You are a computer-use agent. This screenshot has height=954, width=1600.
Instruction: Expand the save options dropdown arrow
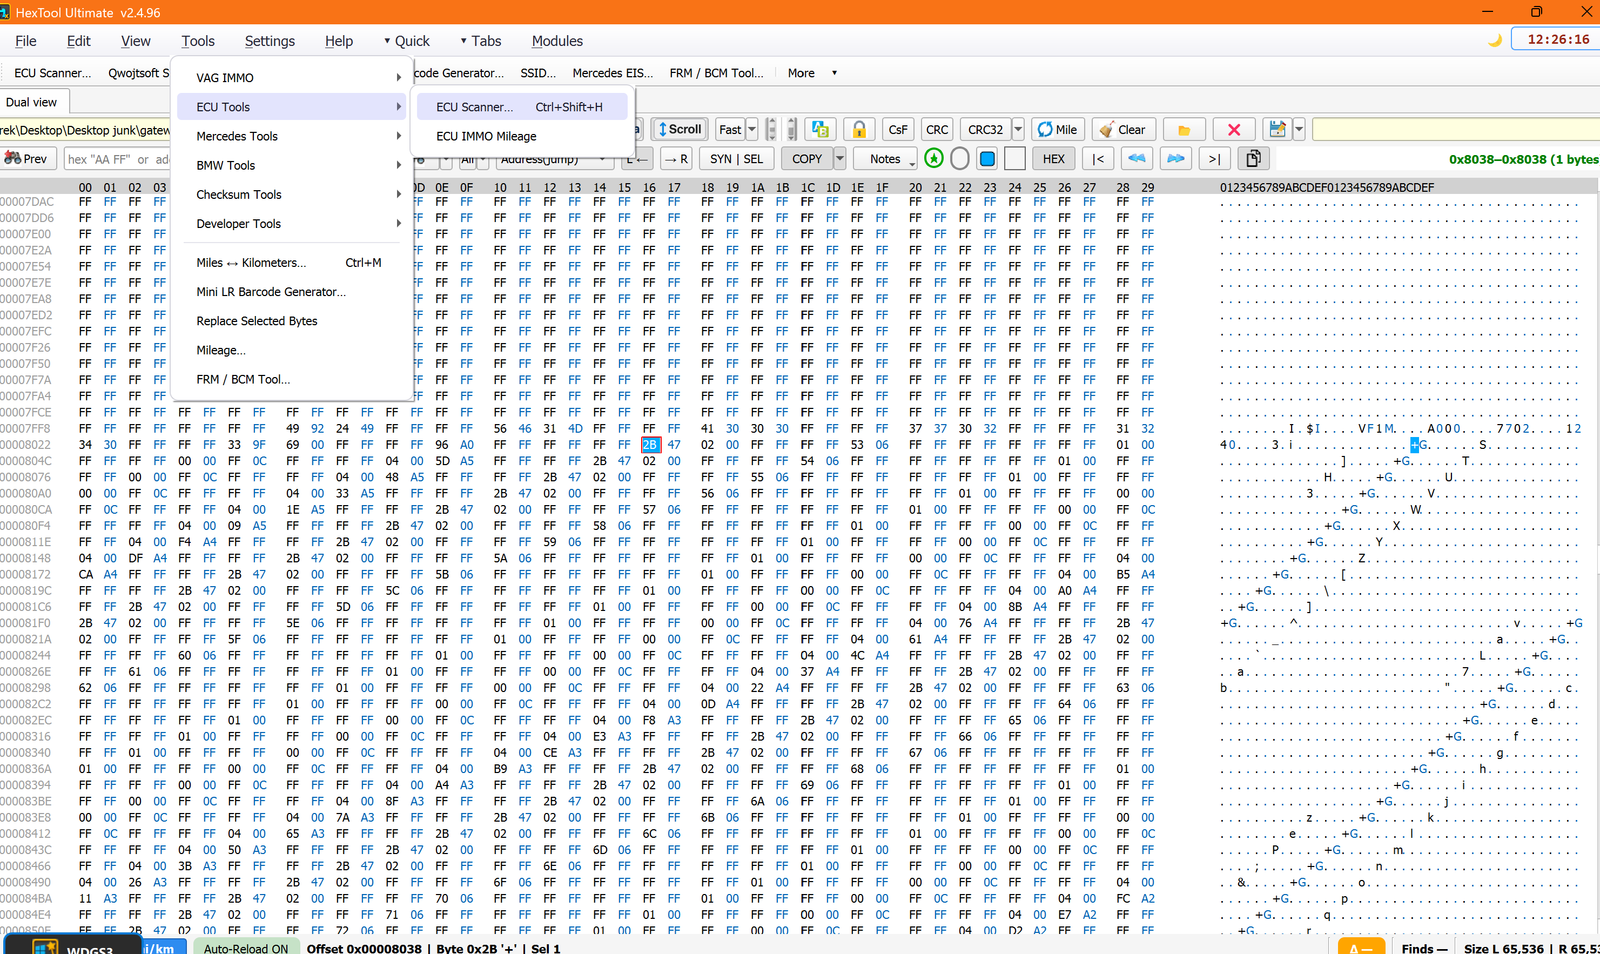pyautogui.click(x=1299, y=129)
